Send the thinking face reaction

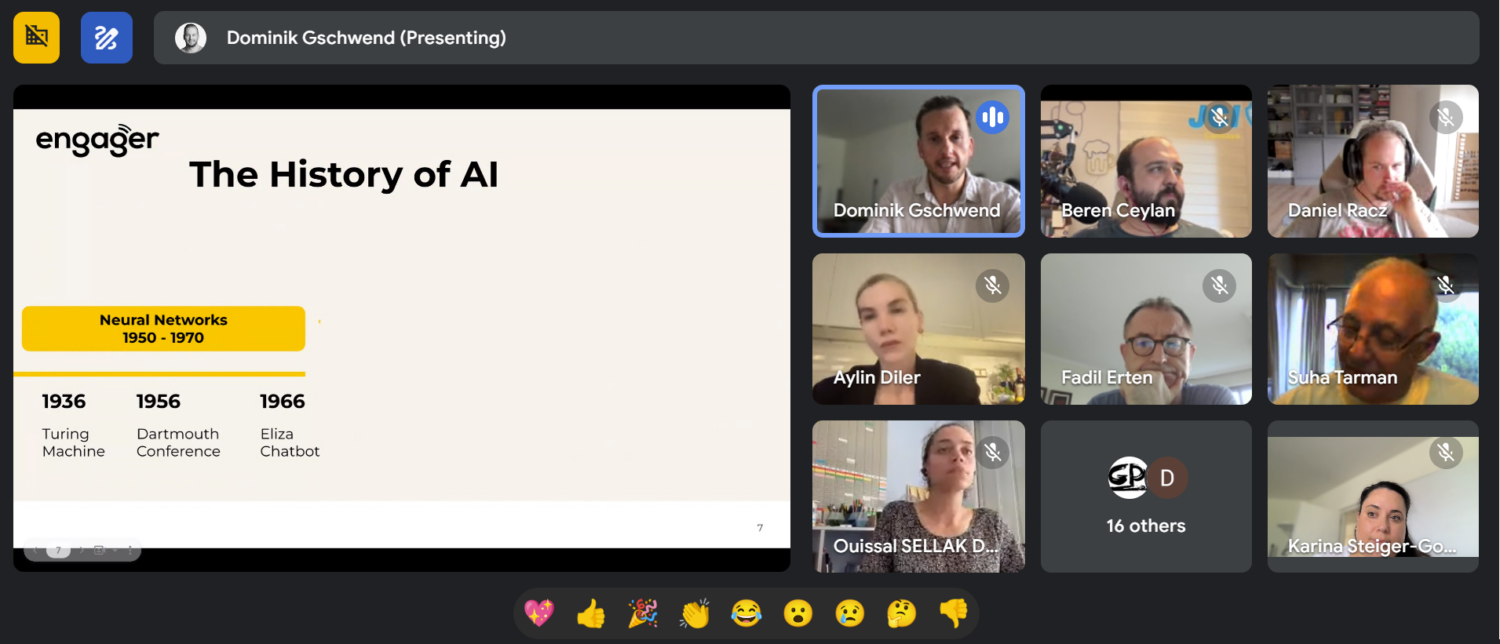click(x=901, y=613)
